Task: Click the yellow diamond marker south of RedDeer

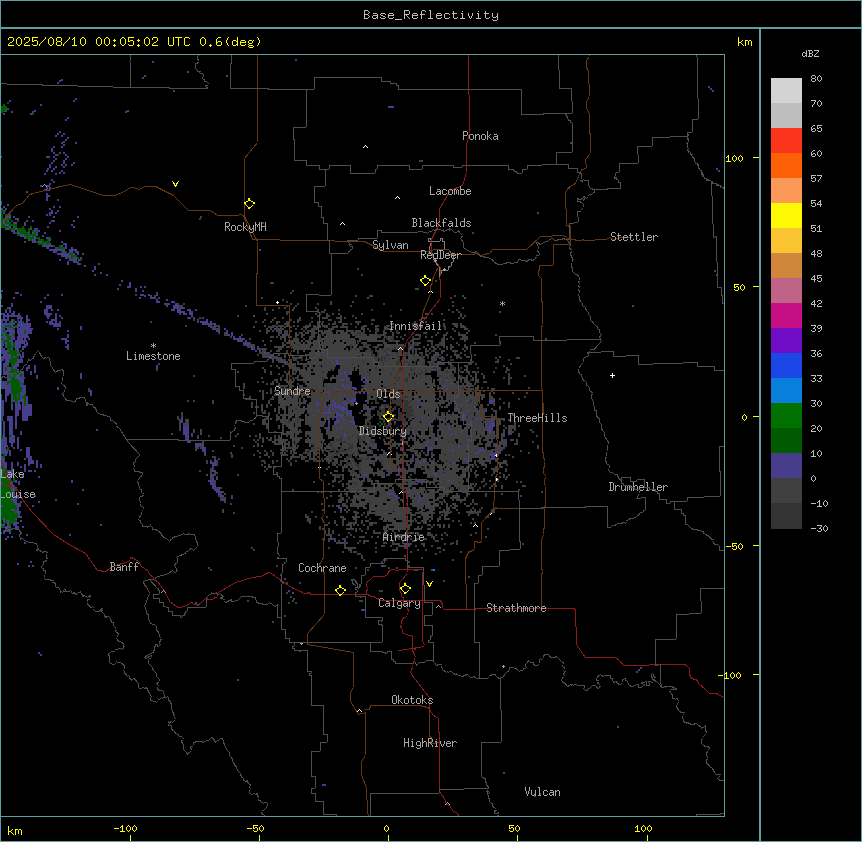Action: 425,281
